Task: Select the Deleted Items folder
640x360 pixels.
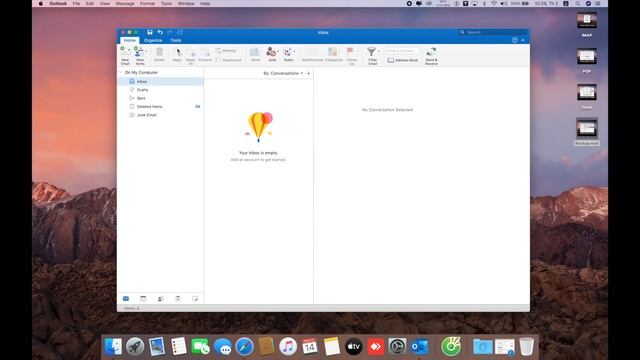Action: pyautogui.click(x=160, y=107)
